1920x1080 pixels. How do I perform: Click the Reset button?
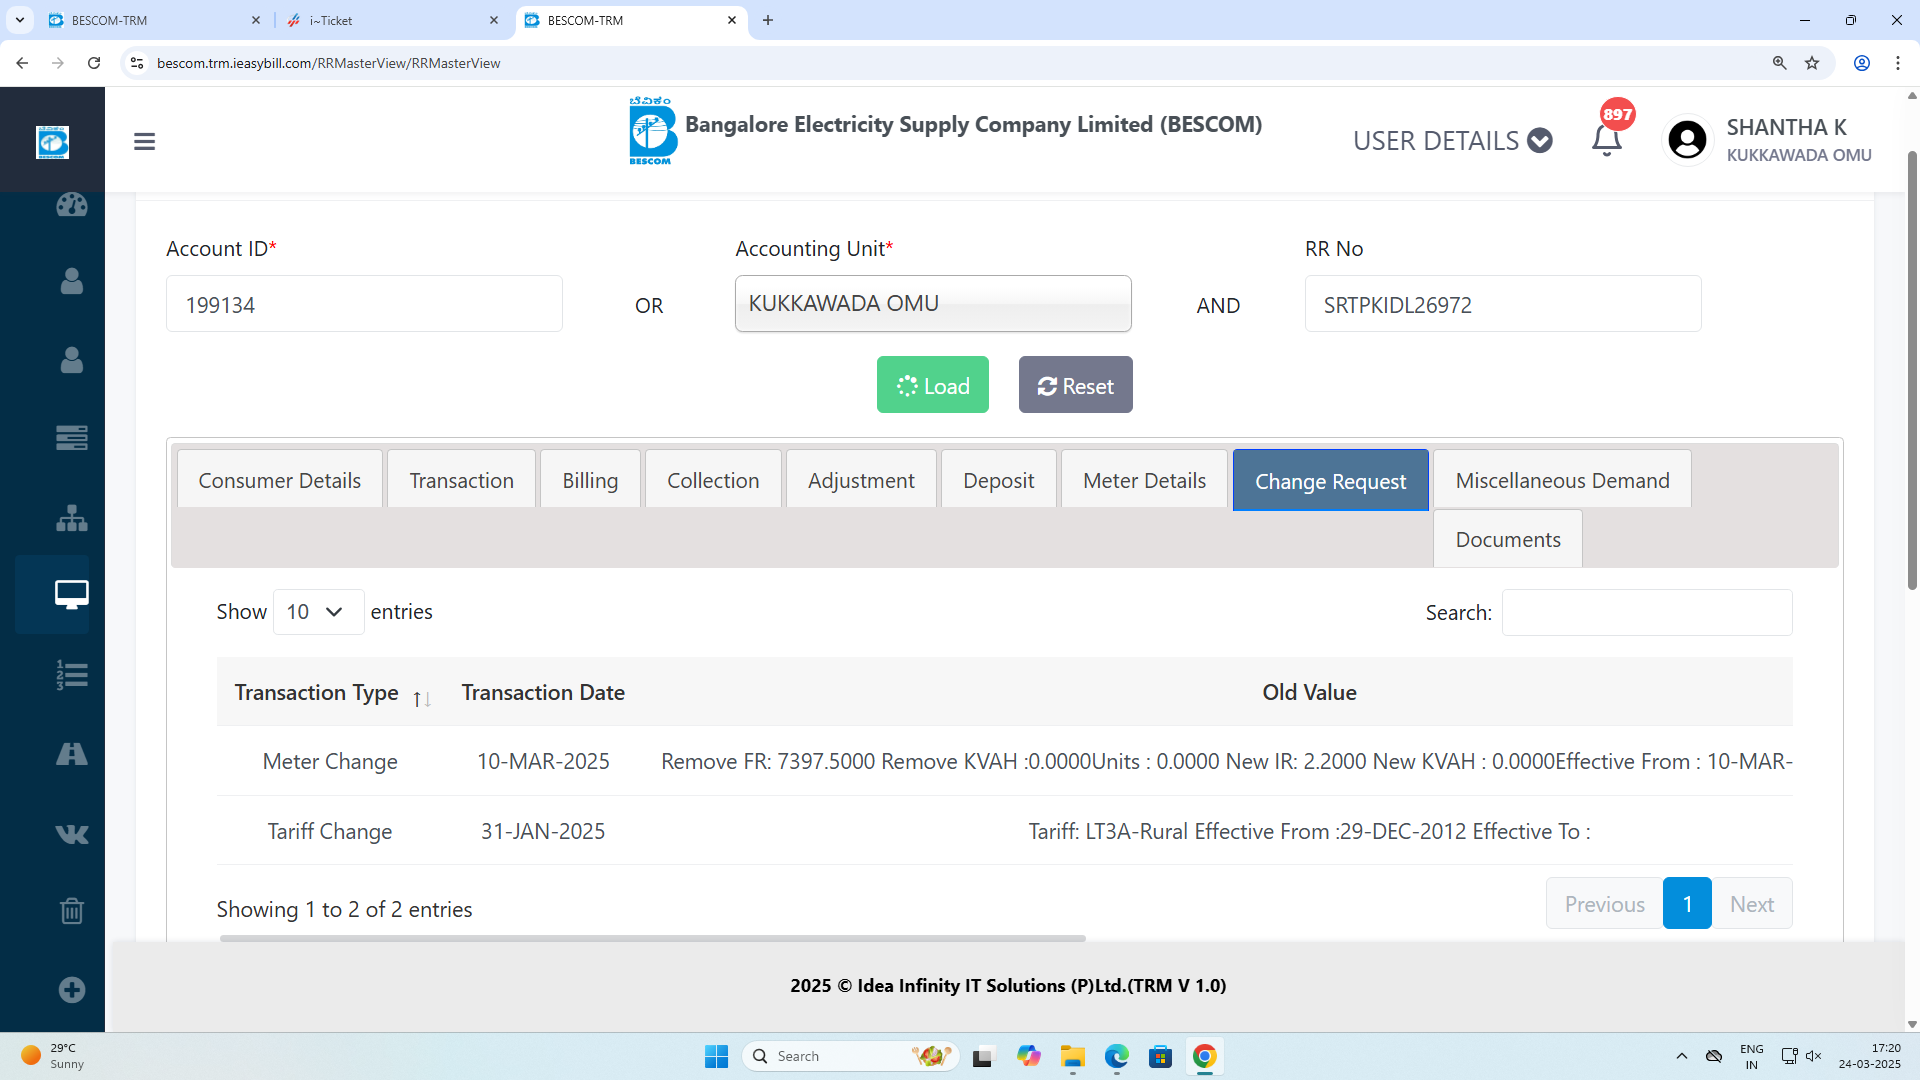1076,385
